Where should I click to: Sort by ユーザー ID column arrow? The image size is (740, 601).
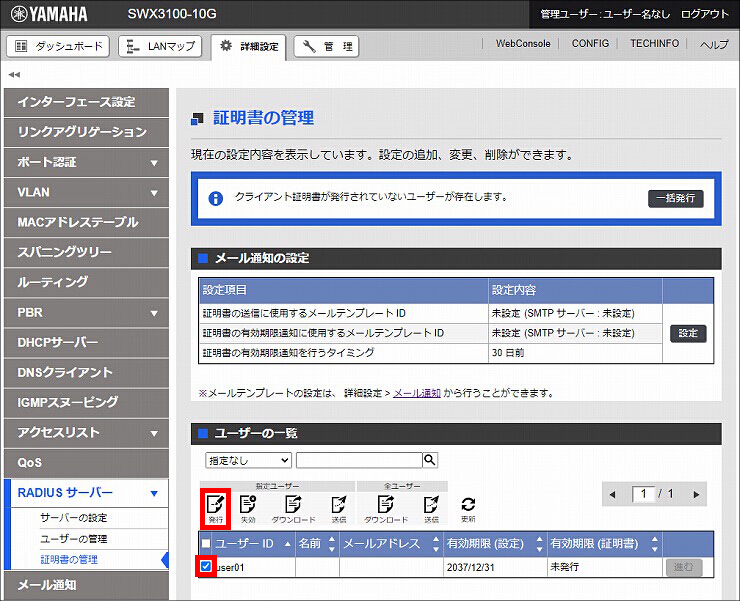(287, 544)
